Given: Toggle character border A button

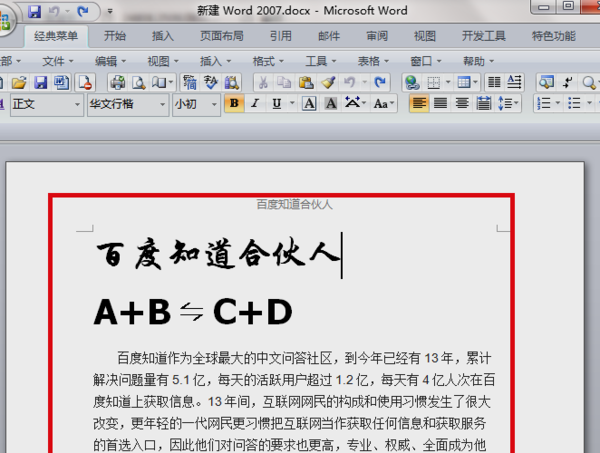Looking at the screenshot, I should pyautogui.click(x=309, y=103).
